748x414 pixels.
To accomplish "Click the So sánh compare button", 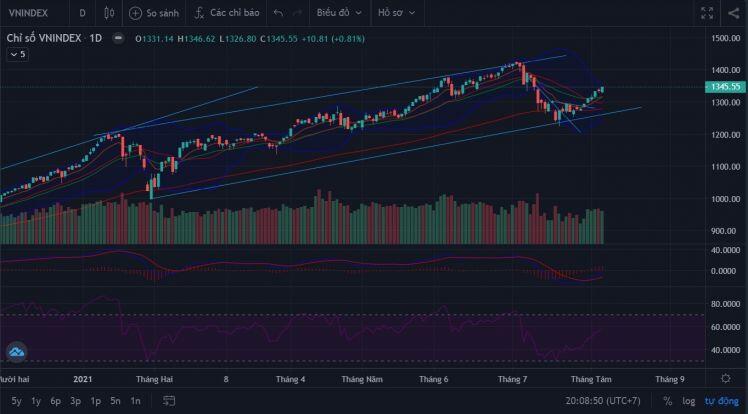I will click(154, 13).
